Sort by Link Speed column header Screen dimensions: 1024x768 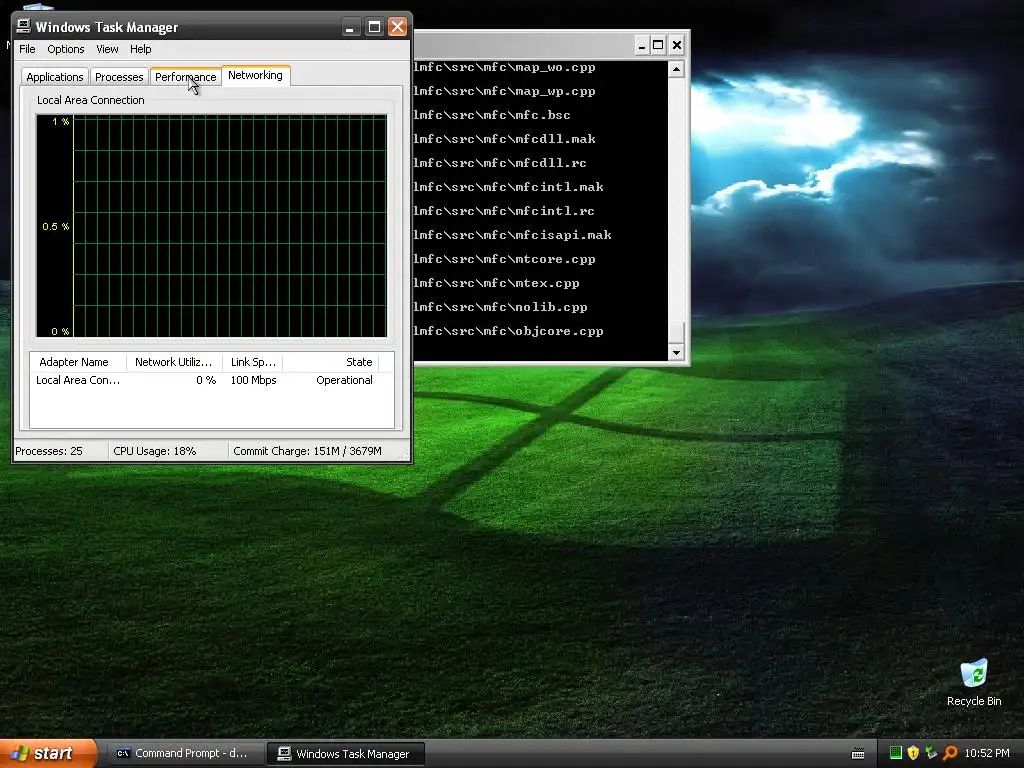tap(253, 362)
